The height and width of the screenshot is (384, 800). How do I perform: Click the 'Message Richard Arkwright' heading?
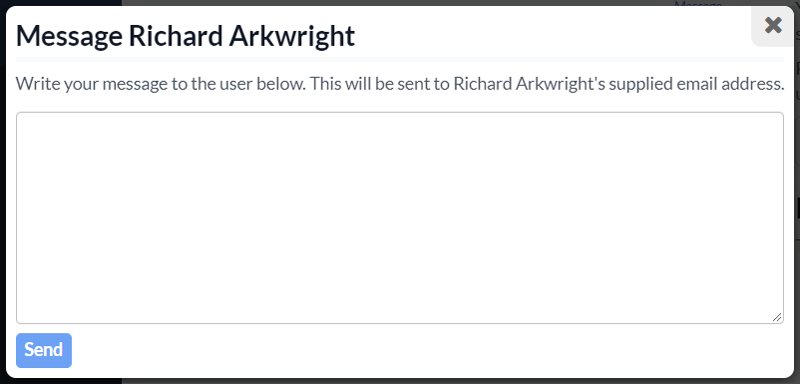point(186,36)
